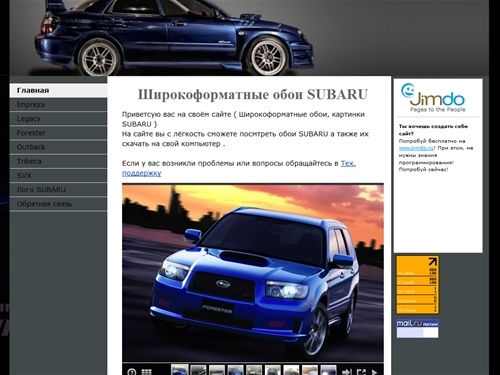Start the gallery slideshow play button
The image size is (500, 375).
point(375,372)
